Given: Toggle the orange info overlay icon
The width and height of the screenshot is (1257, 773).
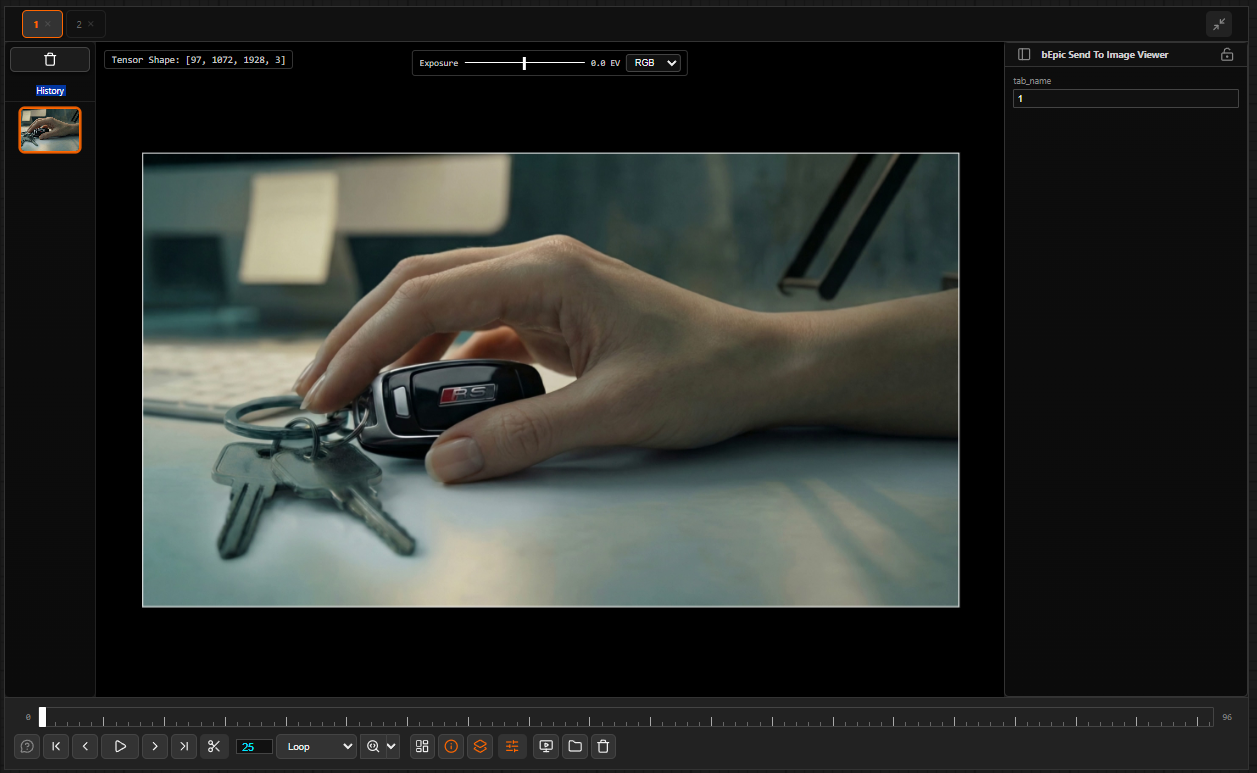Looking at the screenshot, I should (451, 746).
